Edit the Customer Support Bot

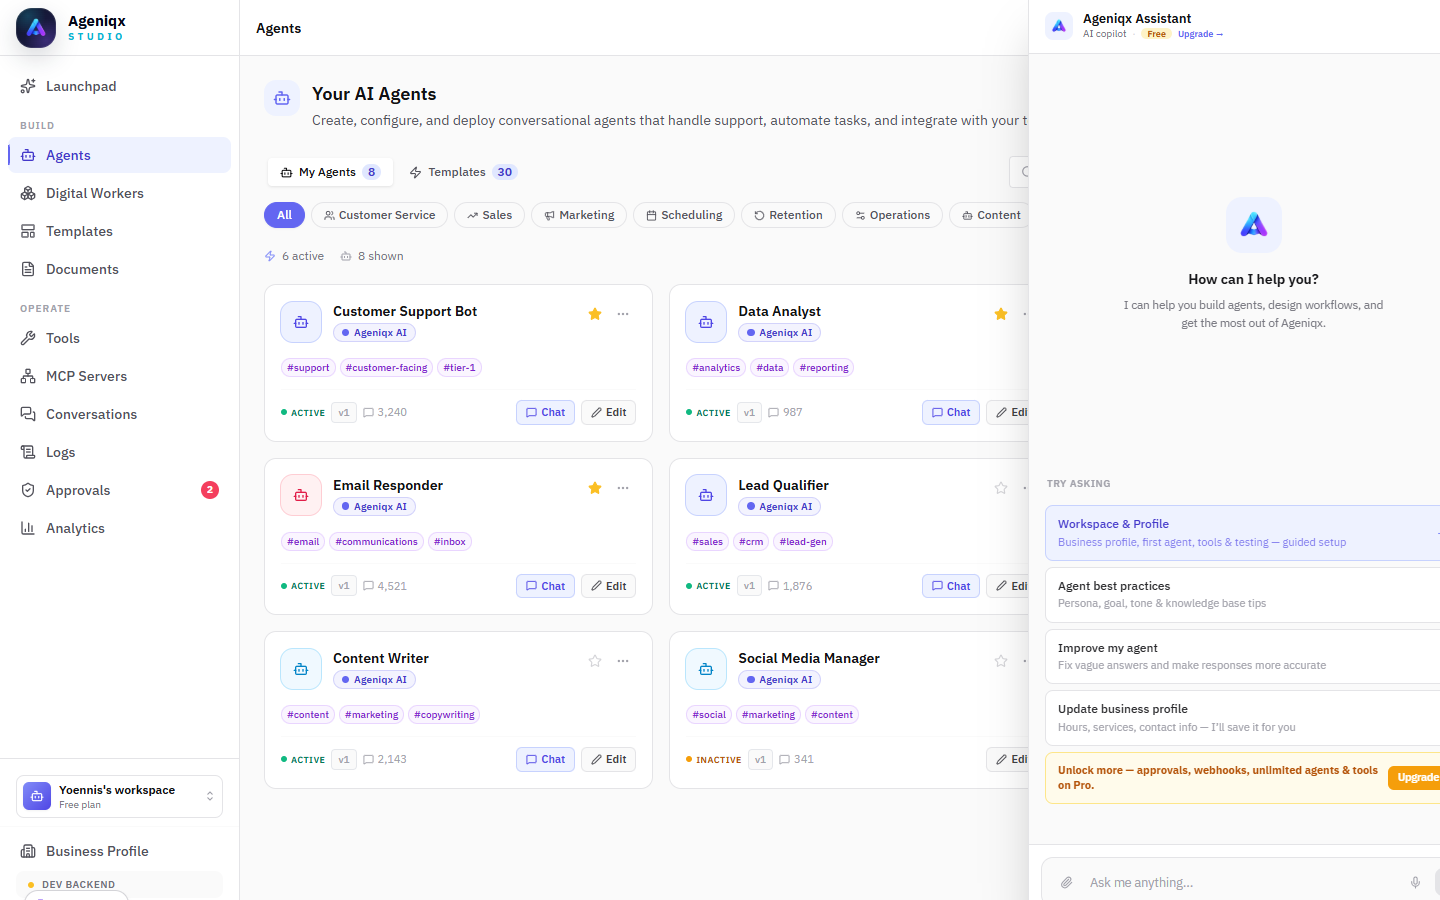tap(608, 412)
